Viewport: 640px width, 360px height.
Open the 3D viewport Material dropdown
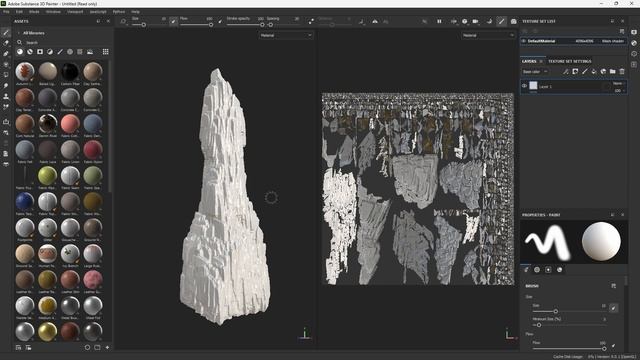286,36
